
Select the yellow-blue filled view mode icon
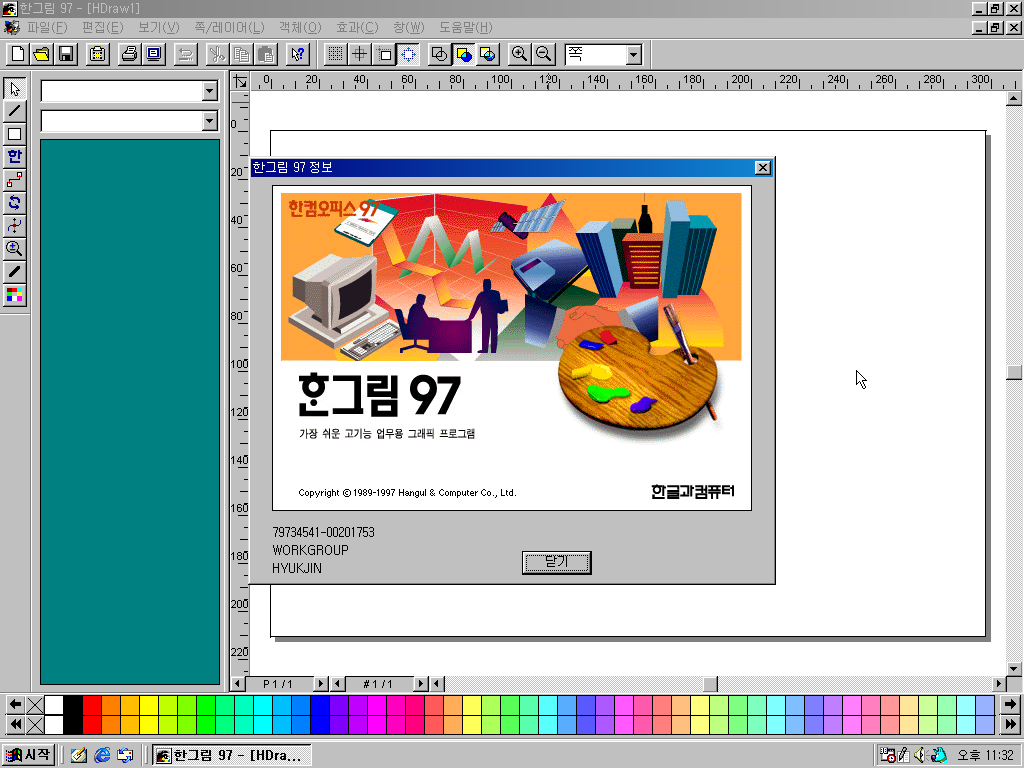[464, 54]
